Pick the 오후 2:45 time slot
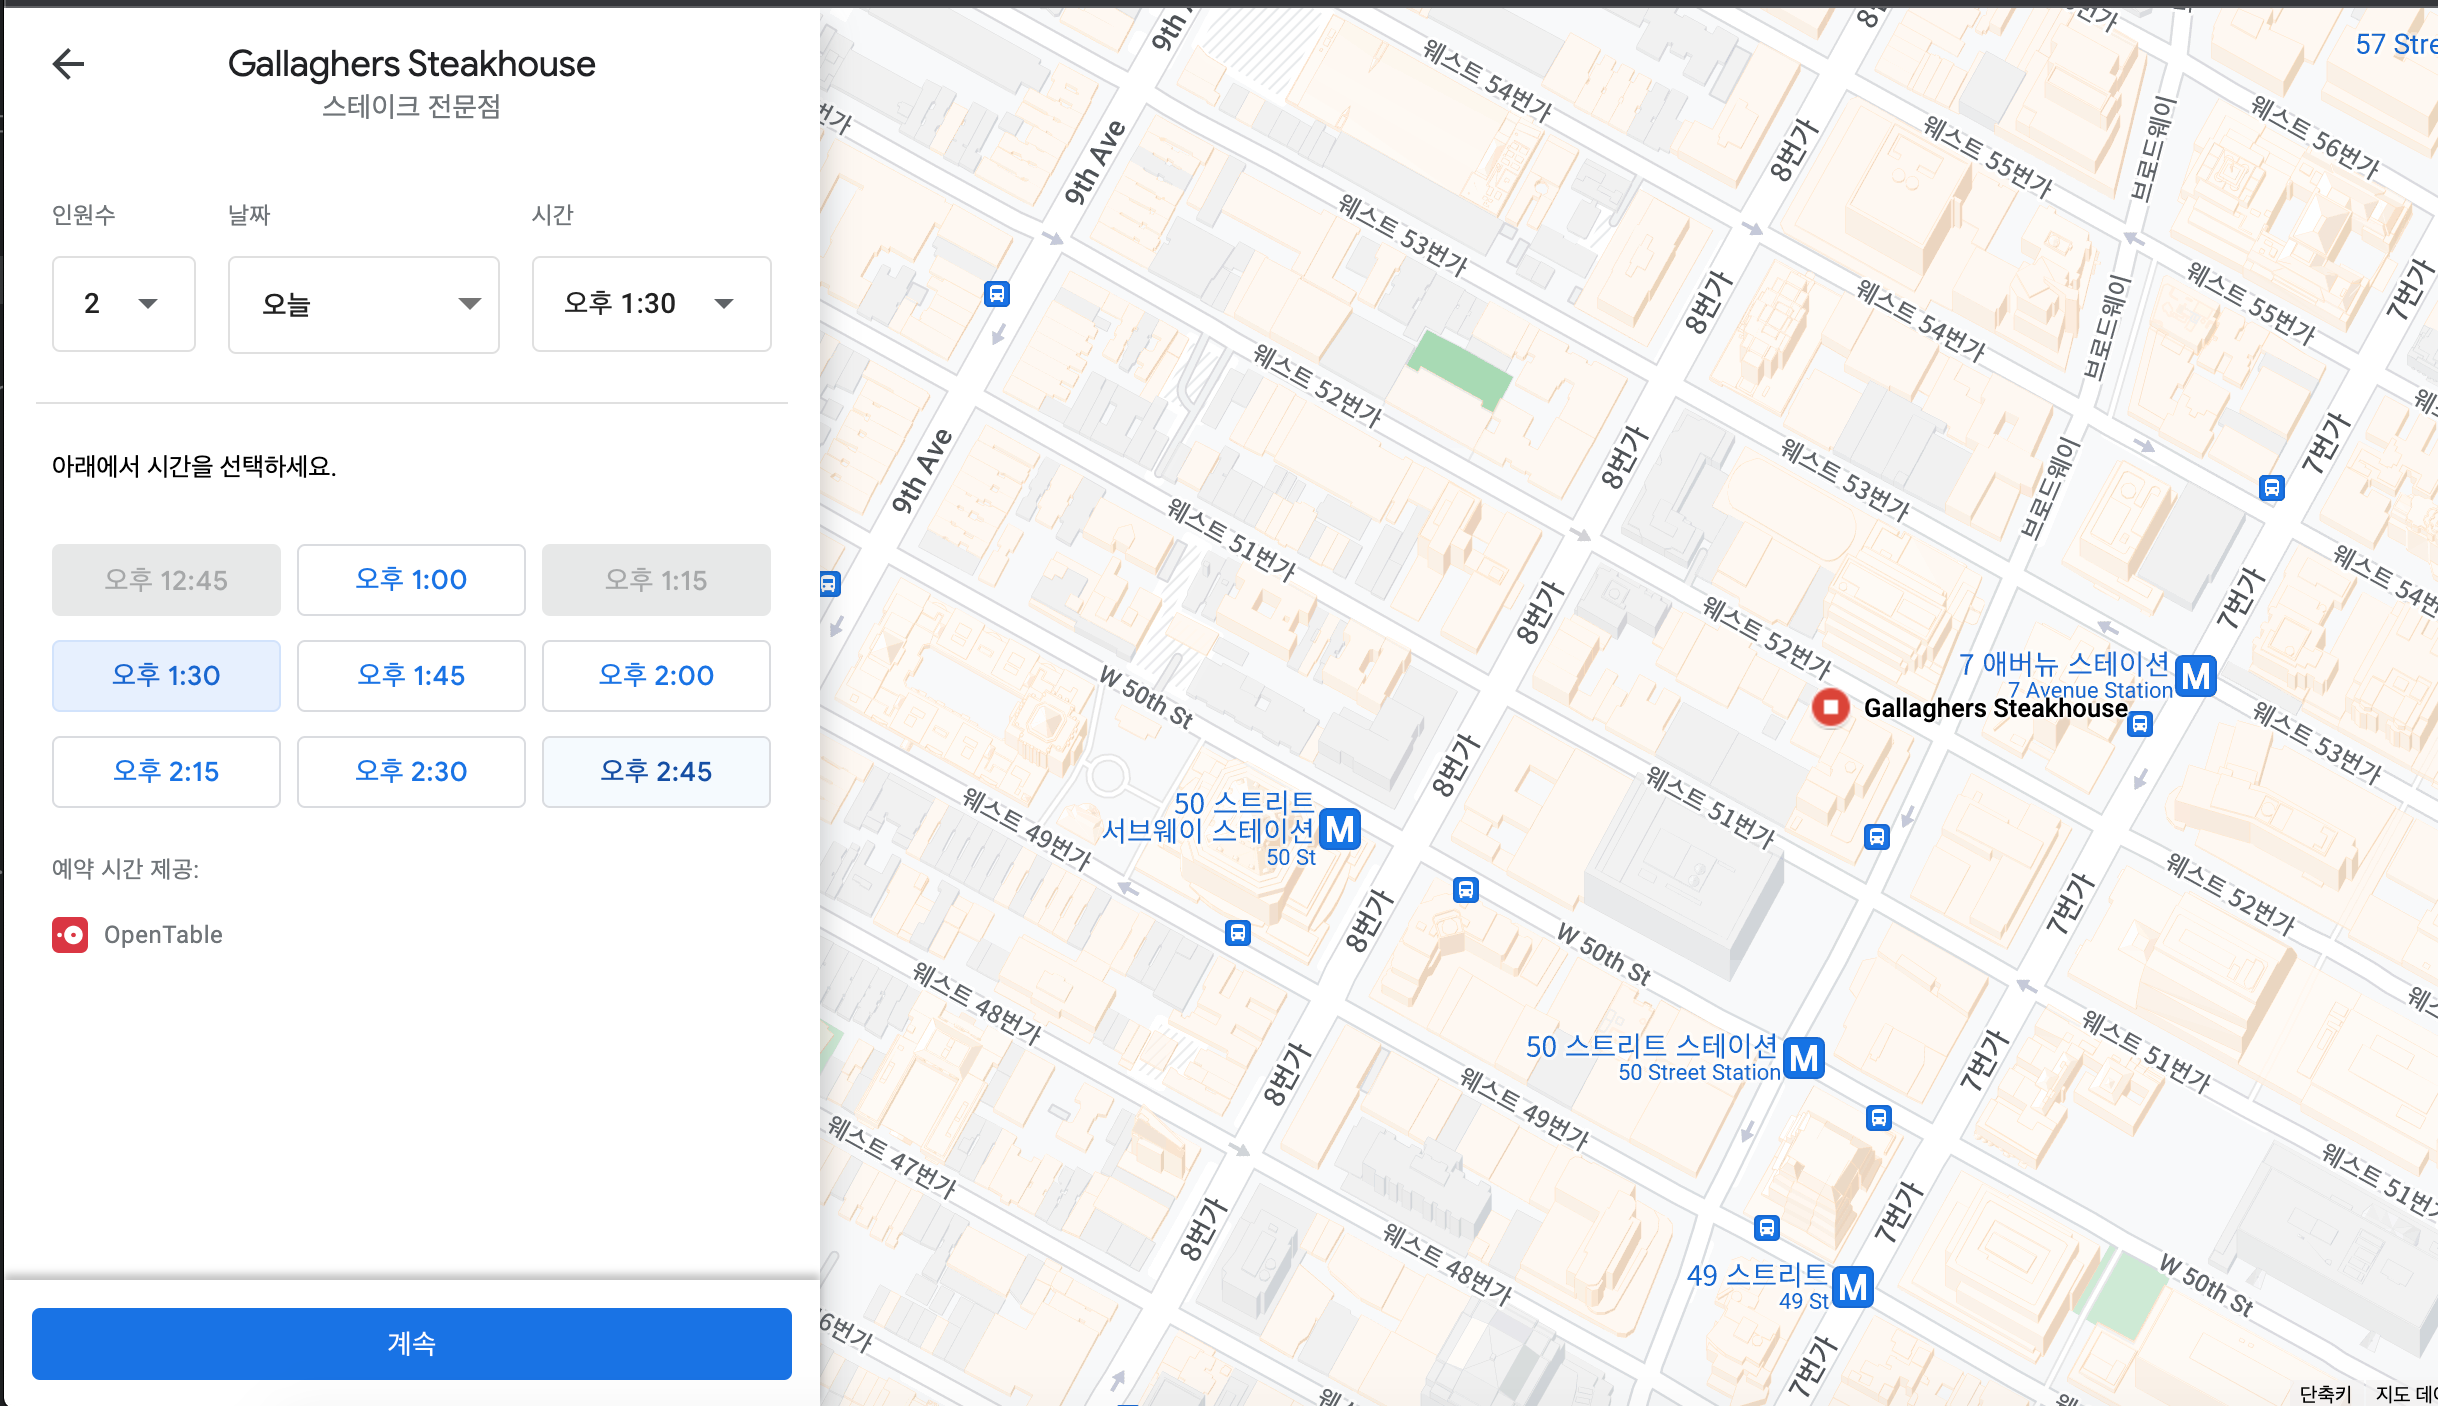Screen dimensions: 2438x1406 tap(656, 772)
